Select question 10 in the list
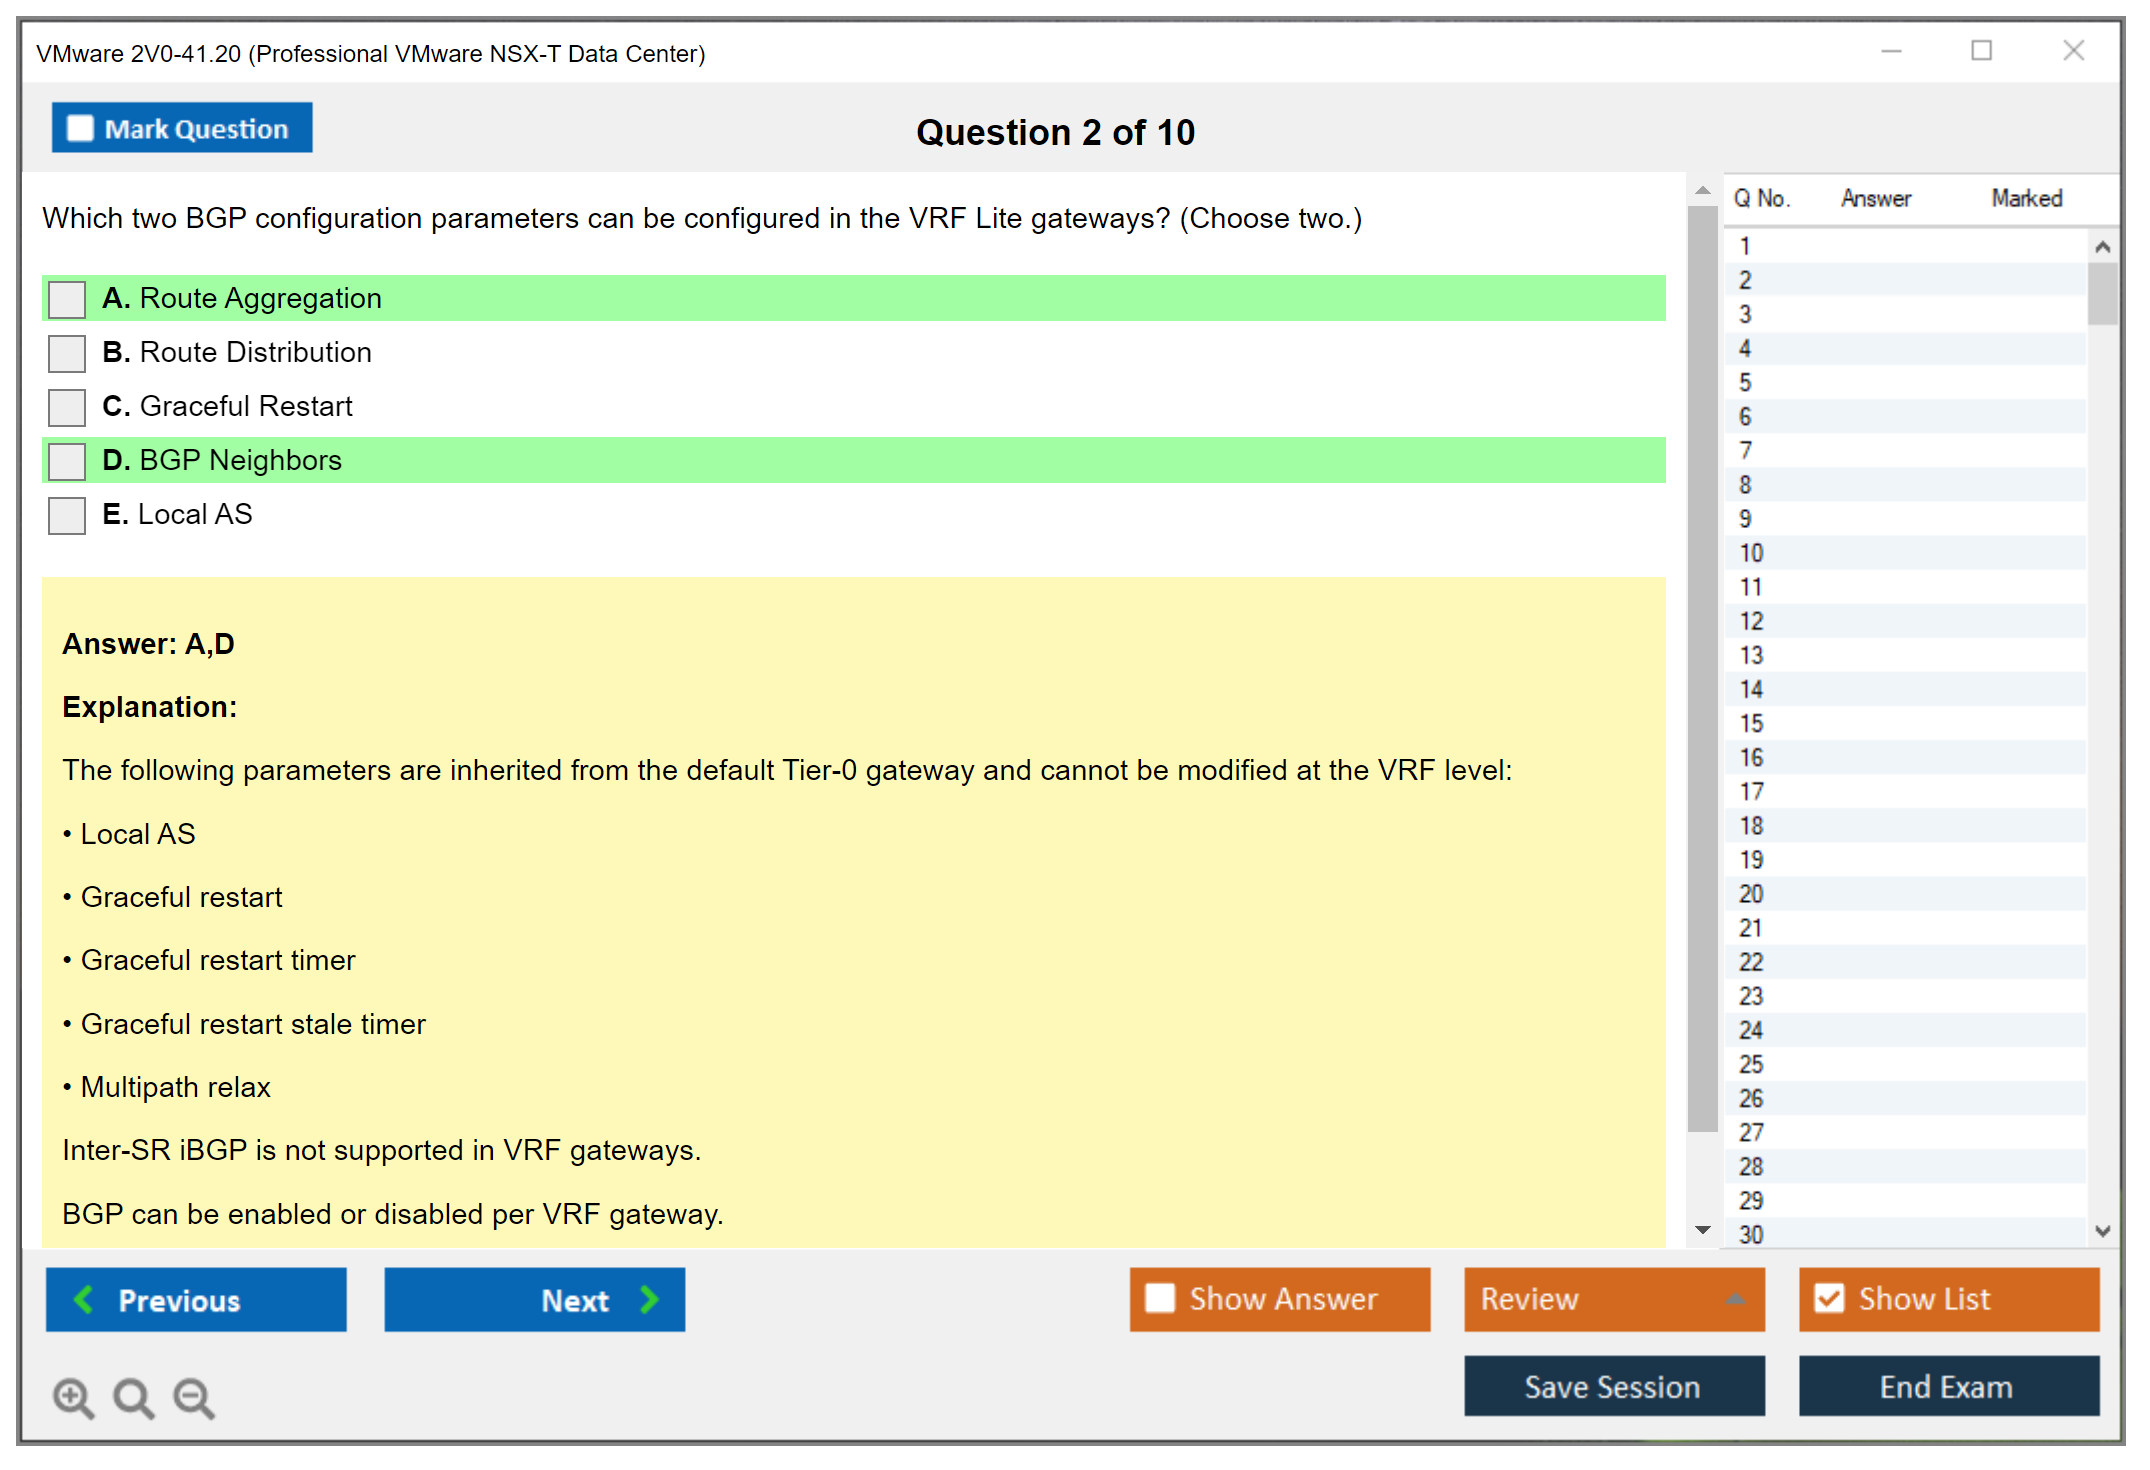Viewport: 2150px width, 1470px height. 1751,553
